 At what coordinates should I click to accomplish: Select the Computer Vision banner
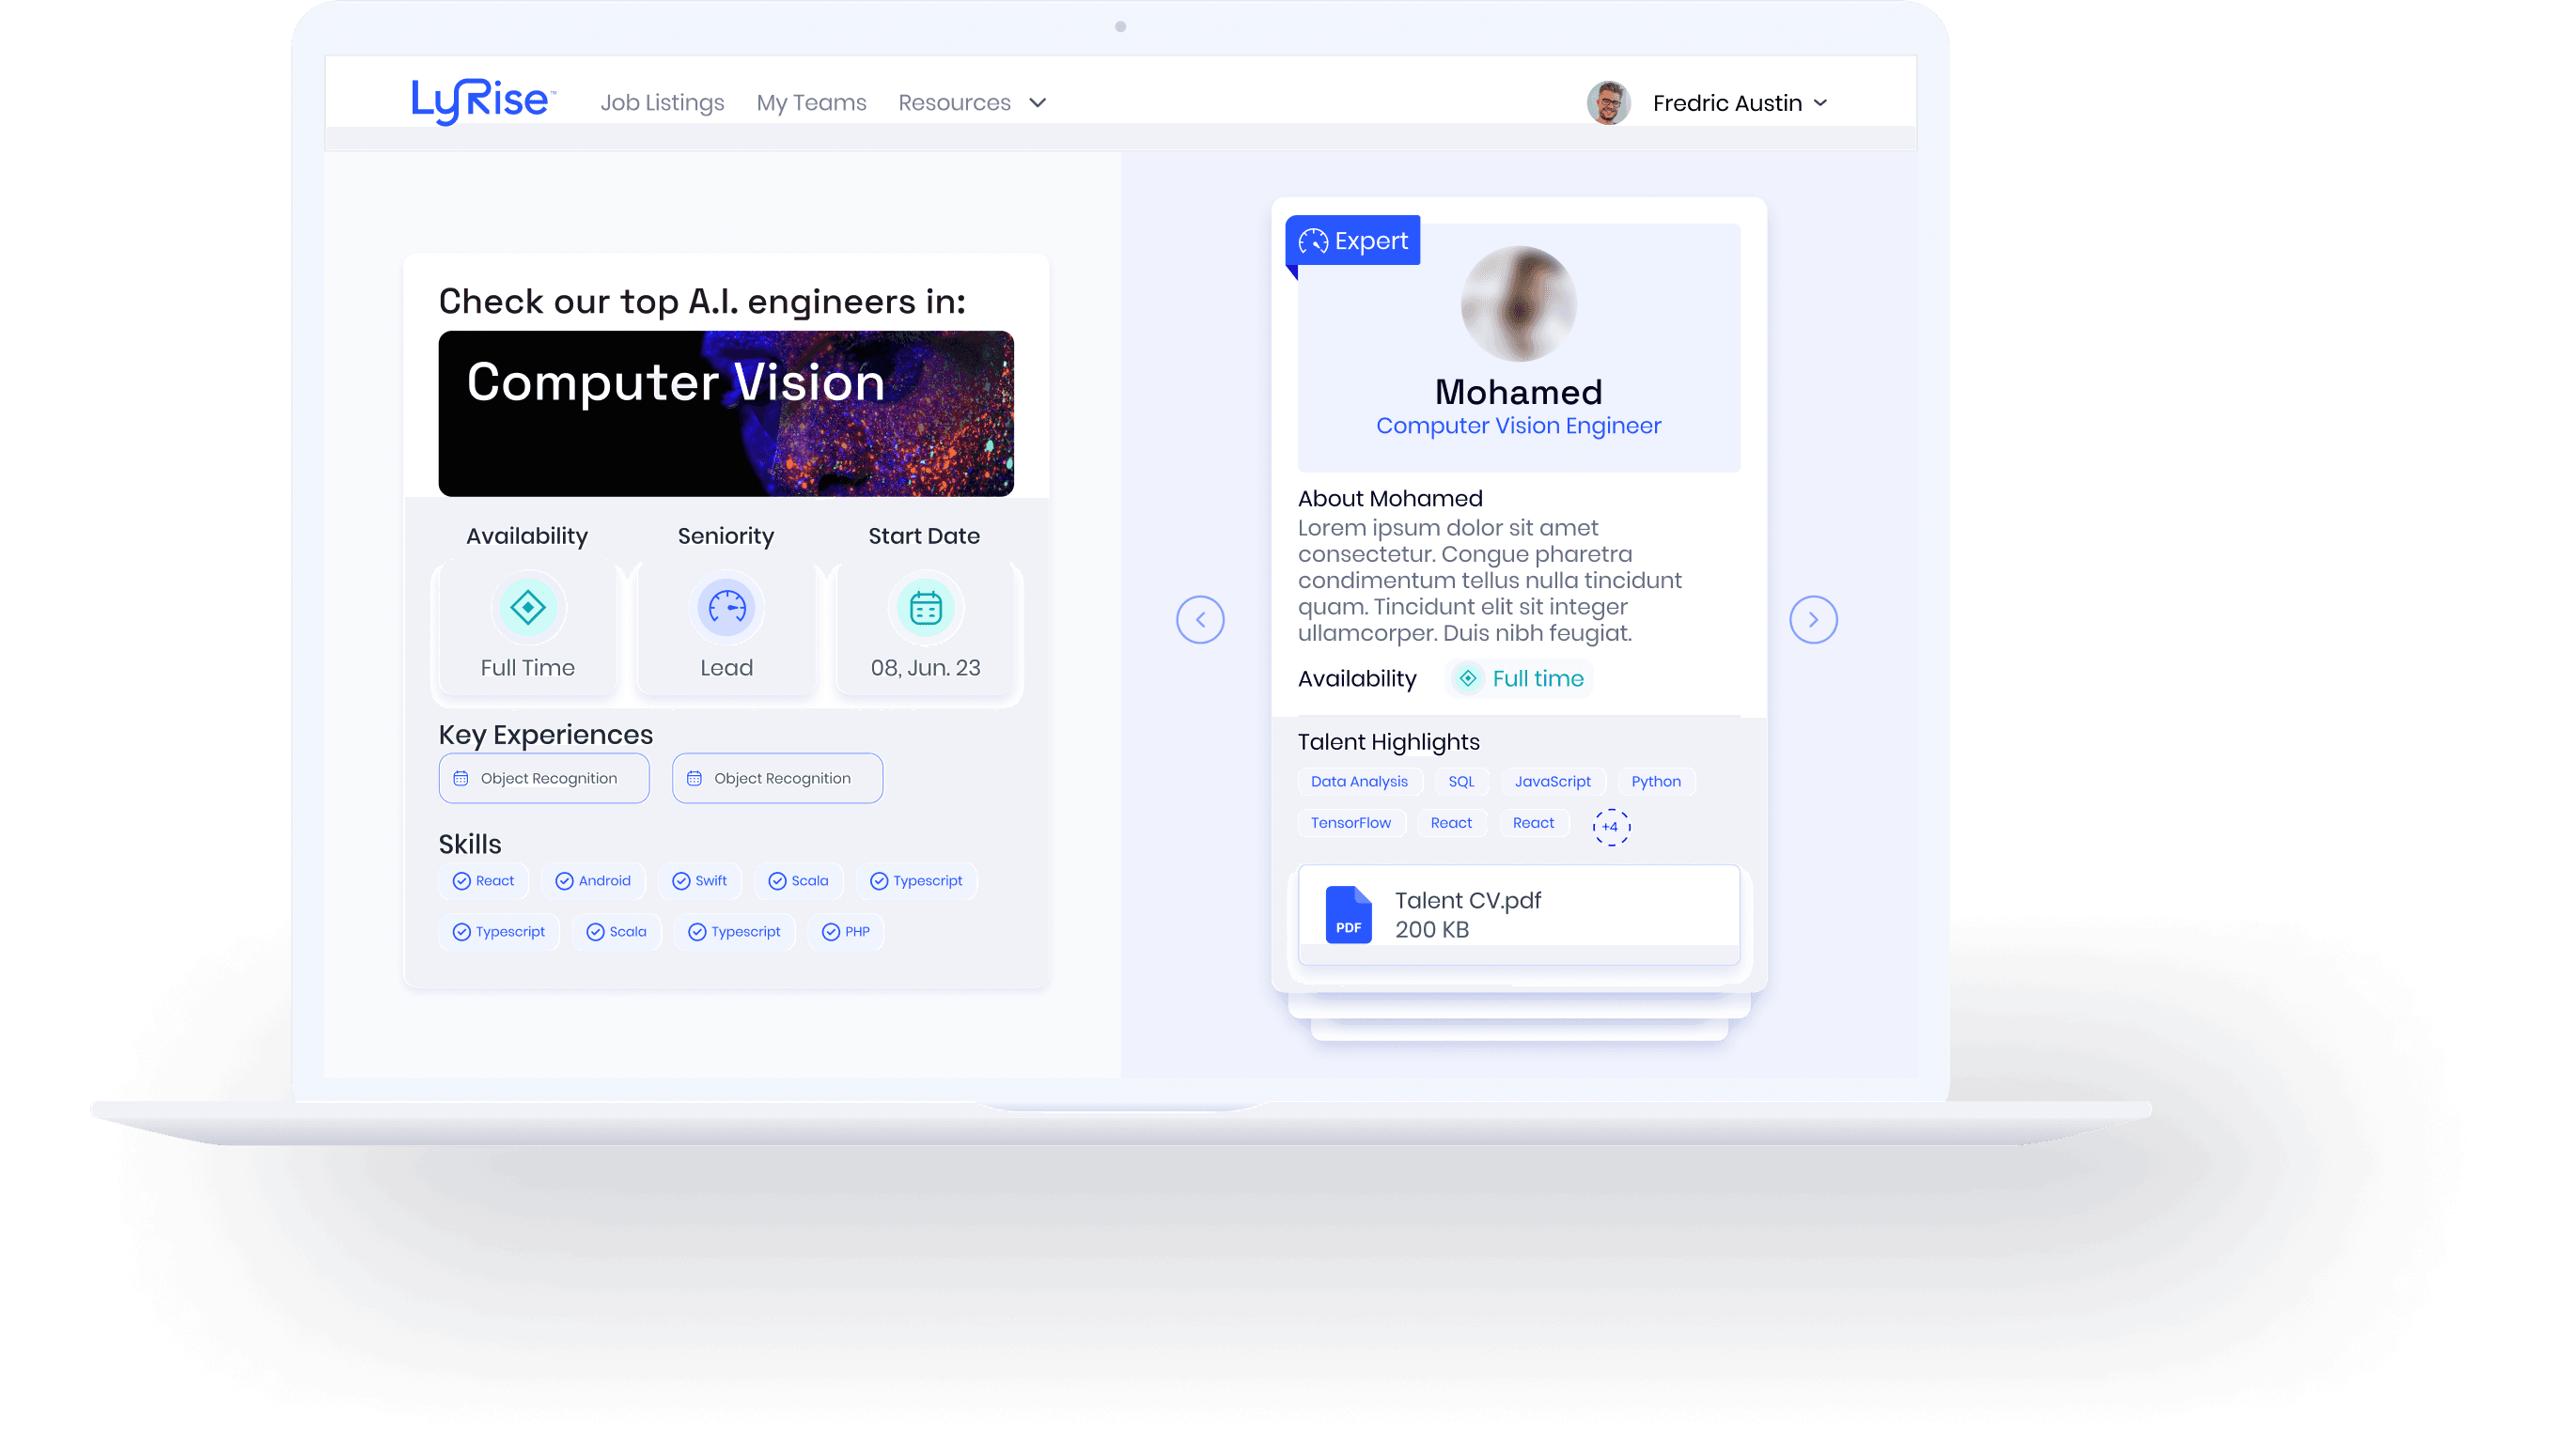tap(726, 413)
